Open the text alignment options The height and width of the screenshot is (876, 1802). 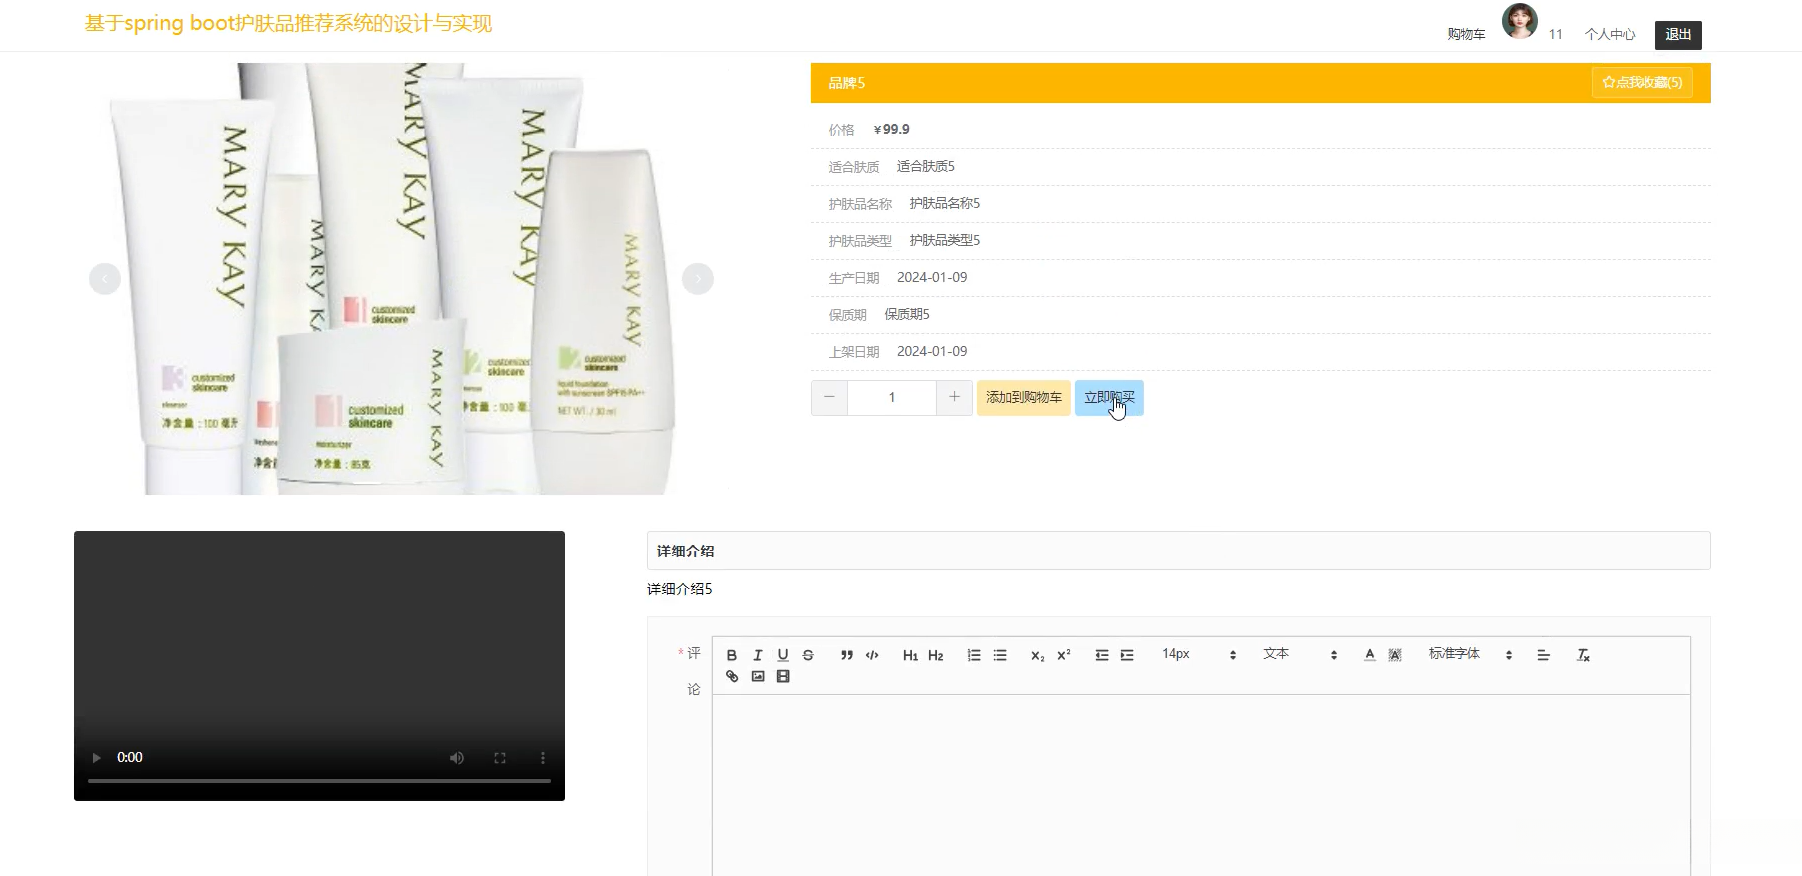1543,655
